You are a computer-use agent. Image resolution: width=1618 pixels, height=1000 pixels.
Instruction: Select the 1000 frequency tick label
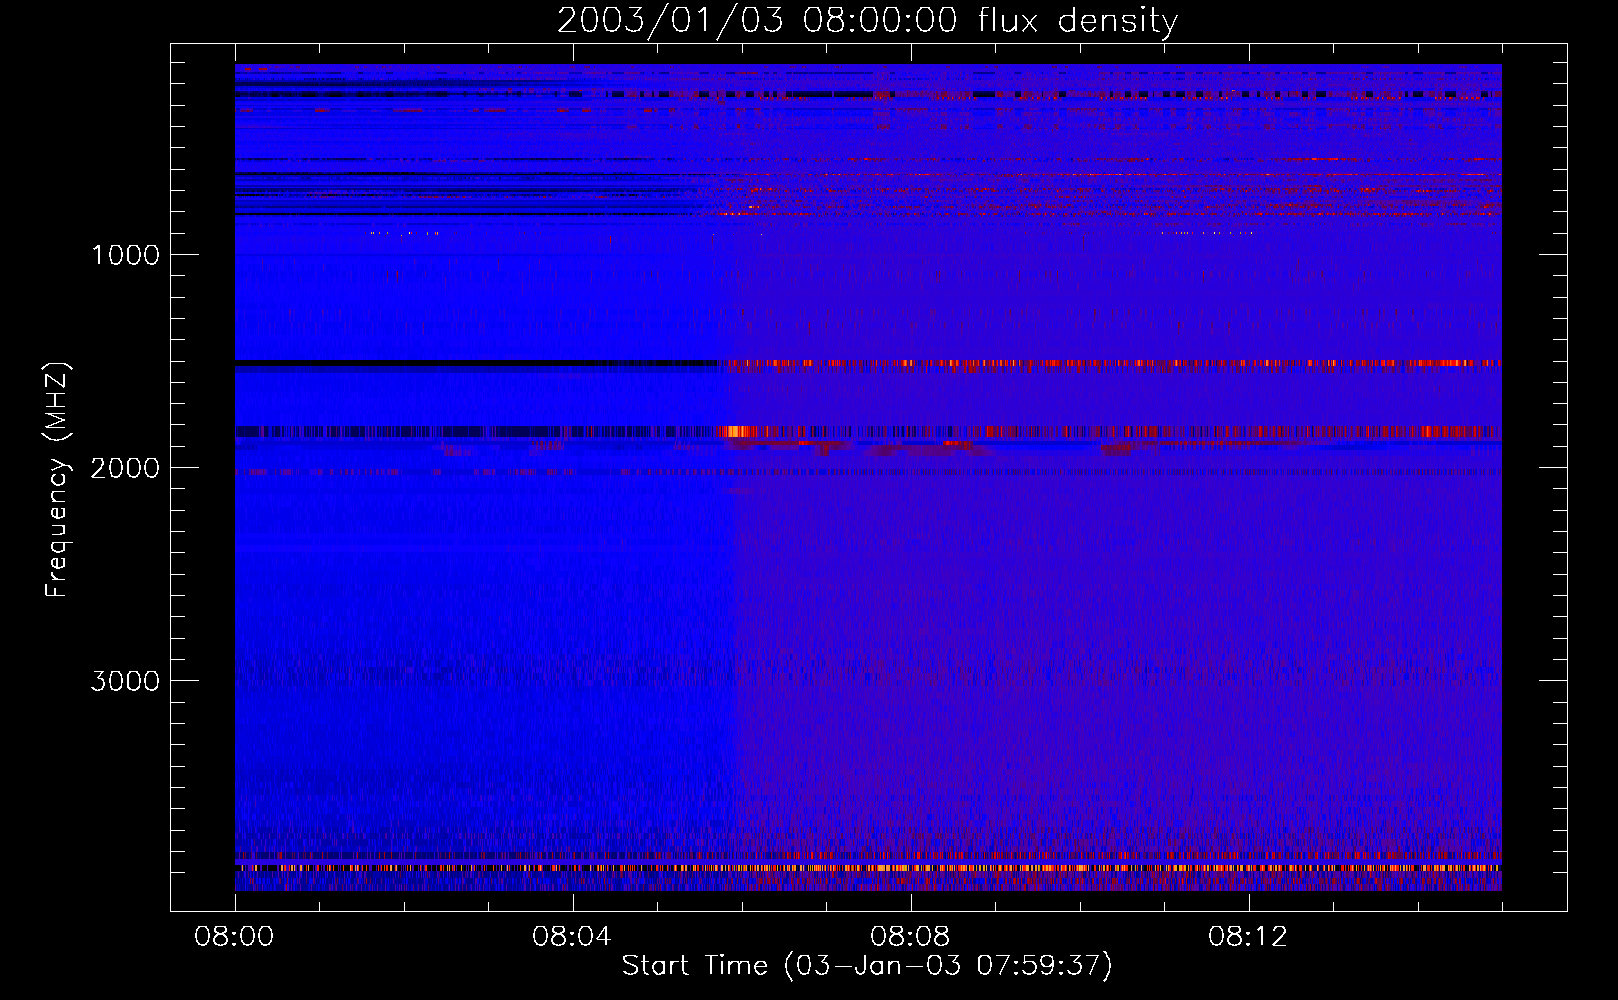(125, 255)
